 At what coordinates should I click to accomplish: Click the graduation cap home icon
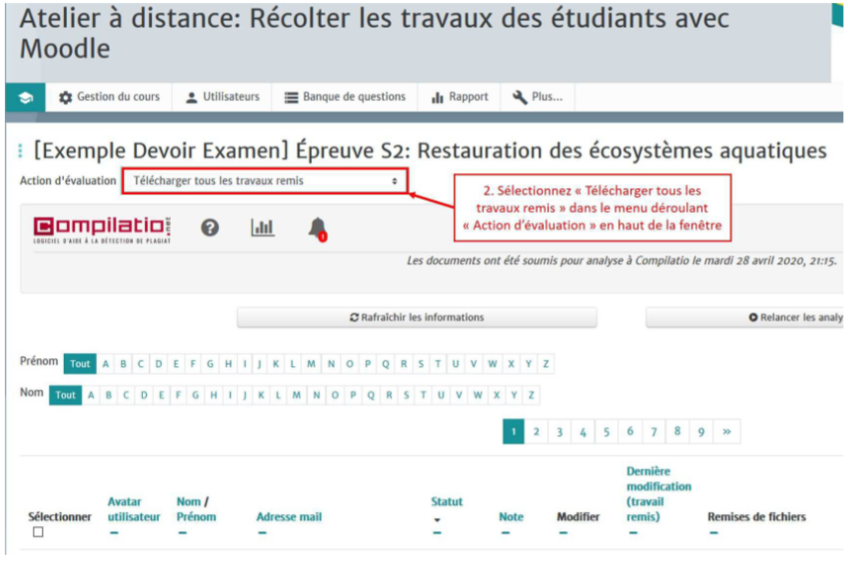pos(26,97)
